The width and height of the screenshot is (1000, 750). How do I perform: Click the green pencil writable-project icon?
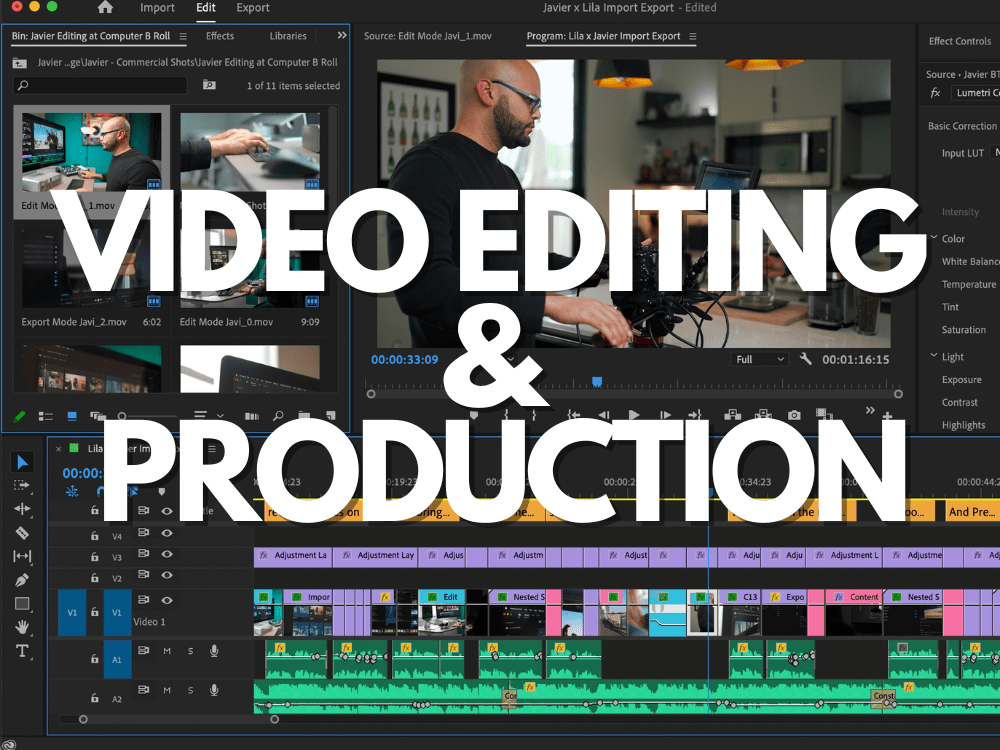(x=20, y=416)
